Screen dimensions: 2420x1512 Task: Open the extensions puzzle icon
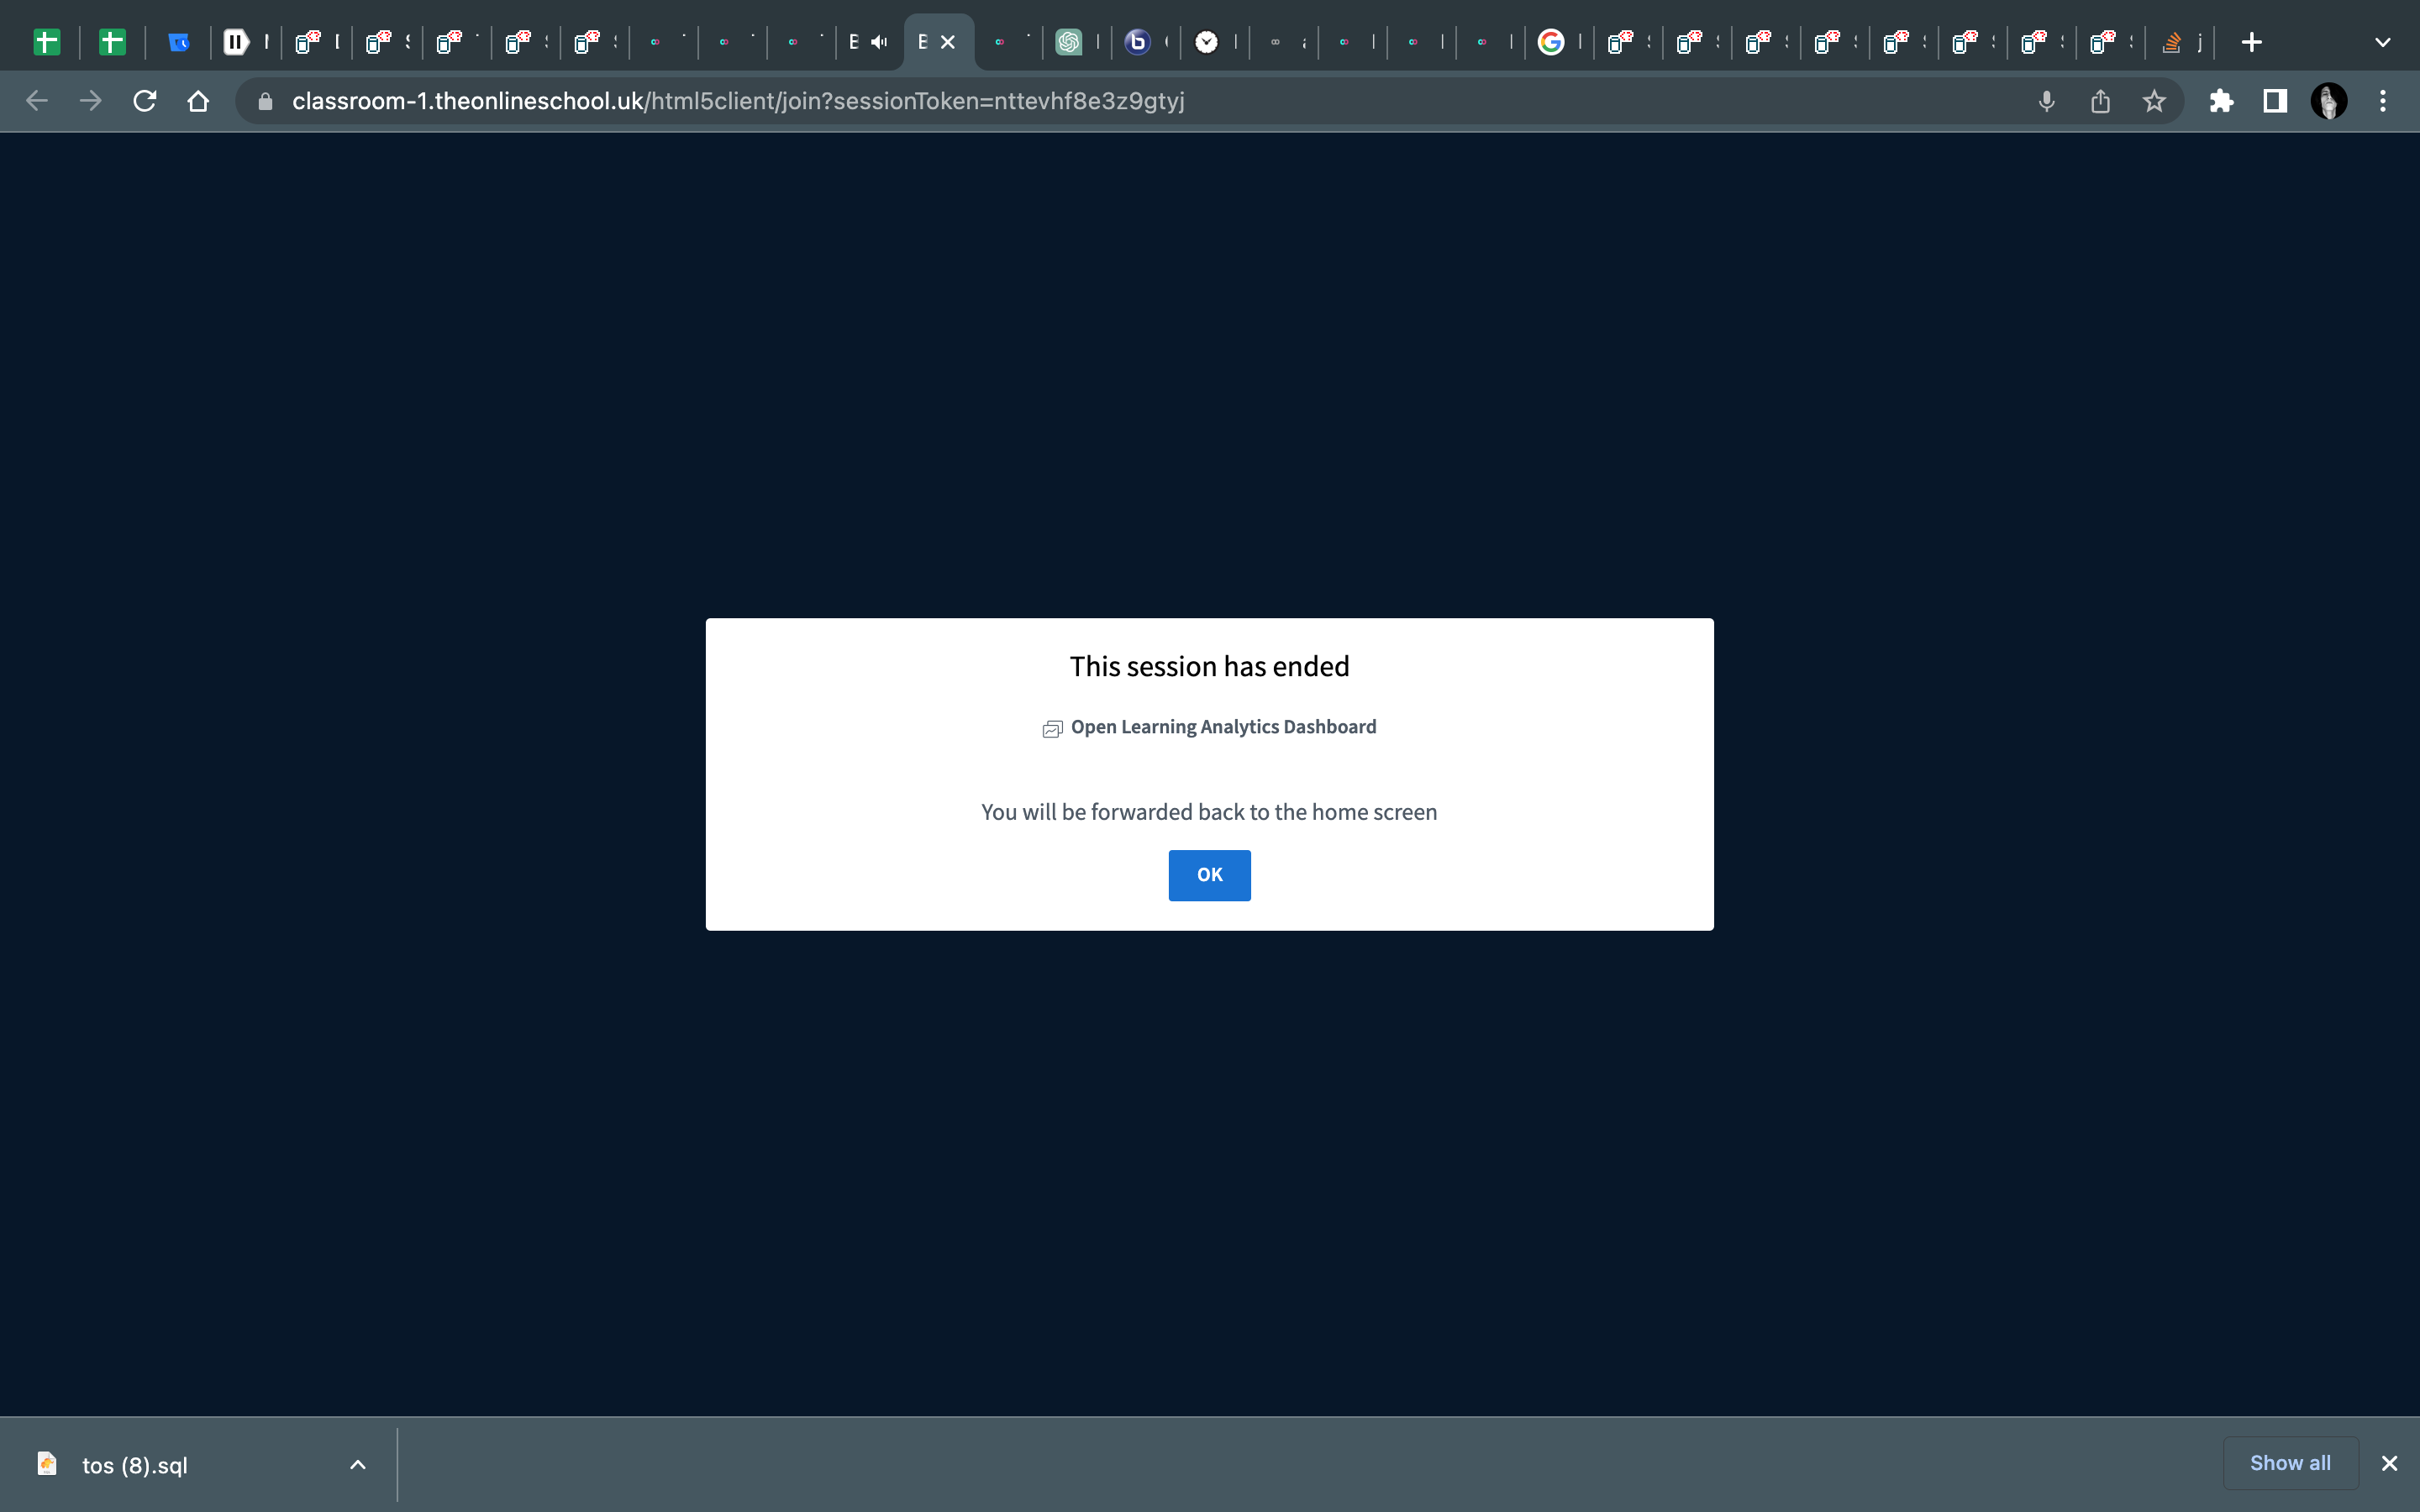point(2221,101)
